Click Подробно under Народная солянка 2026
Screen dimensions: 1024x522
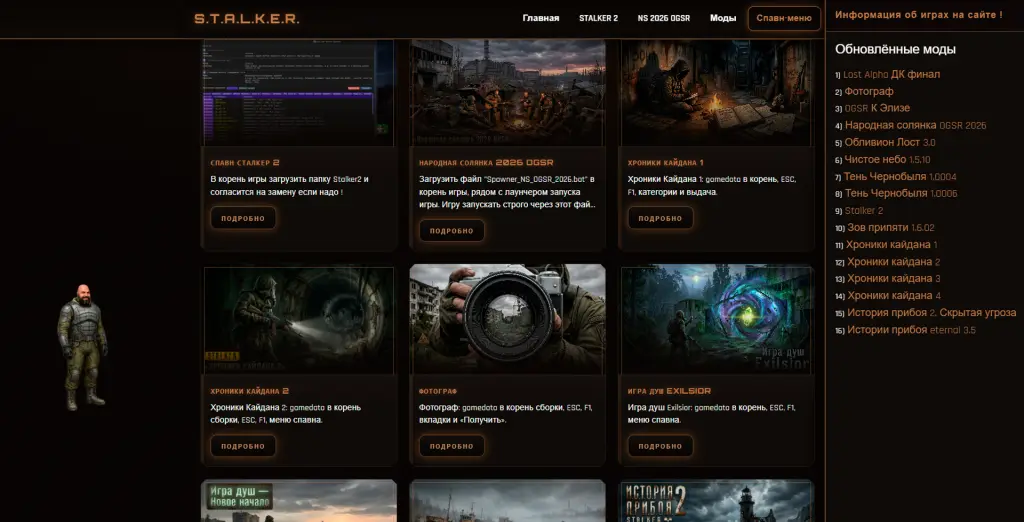pos(452,231)
